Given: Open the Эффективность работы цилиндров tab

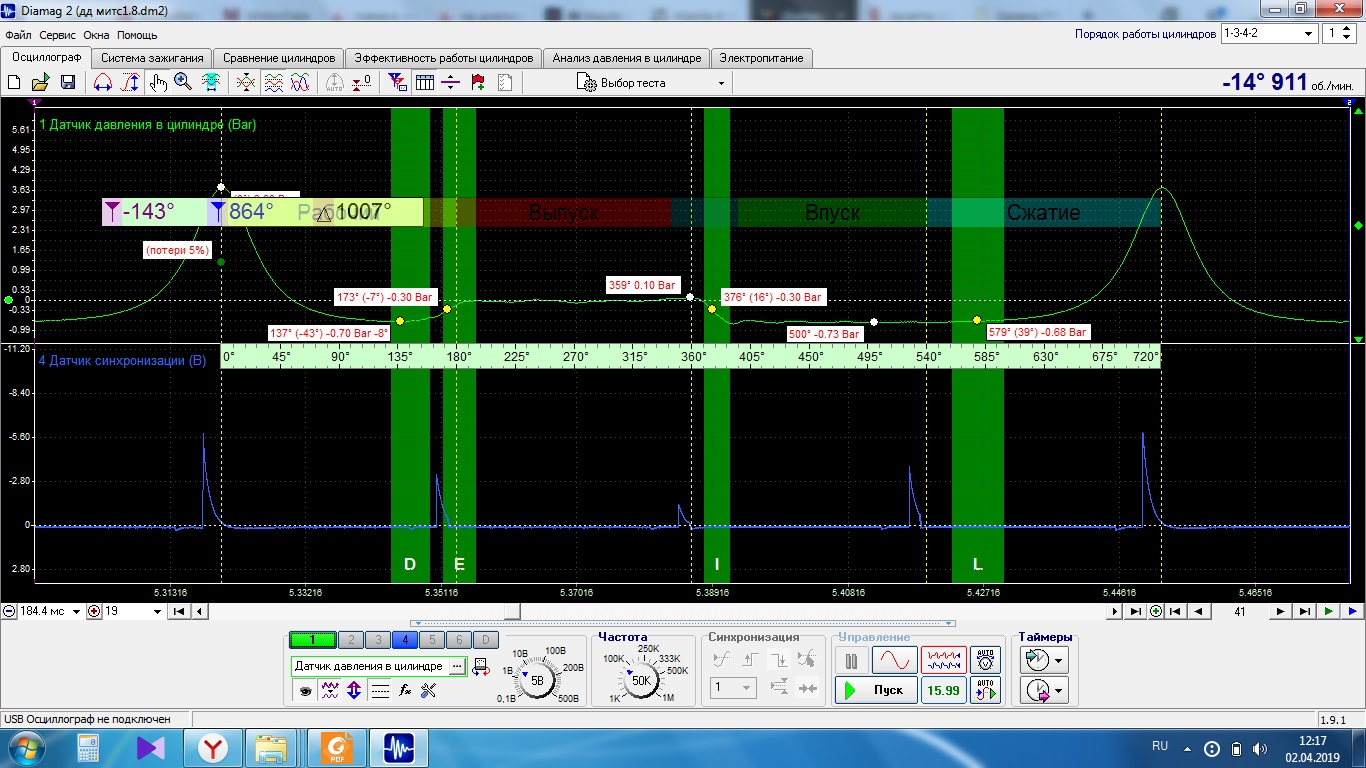Looking at the screenshot, I should [x=445, y=58].
